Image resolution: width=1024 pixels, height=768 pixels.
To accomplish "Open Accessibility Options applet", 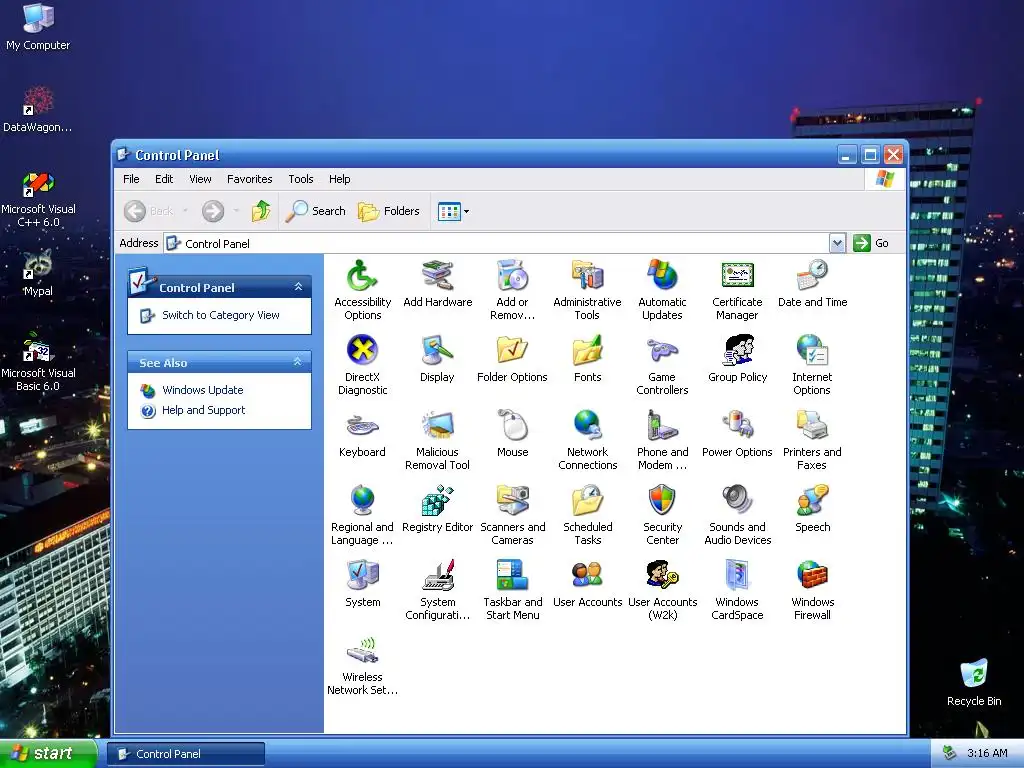I will (x=362, y=289).
